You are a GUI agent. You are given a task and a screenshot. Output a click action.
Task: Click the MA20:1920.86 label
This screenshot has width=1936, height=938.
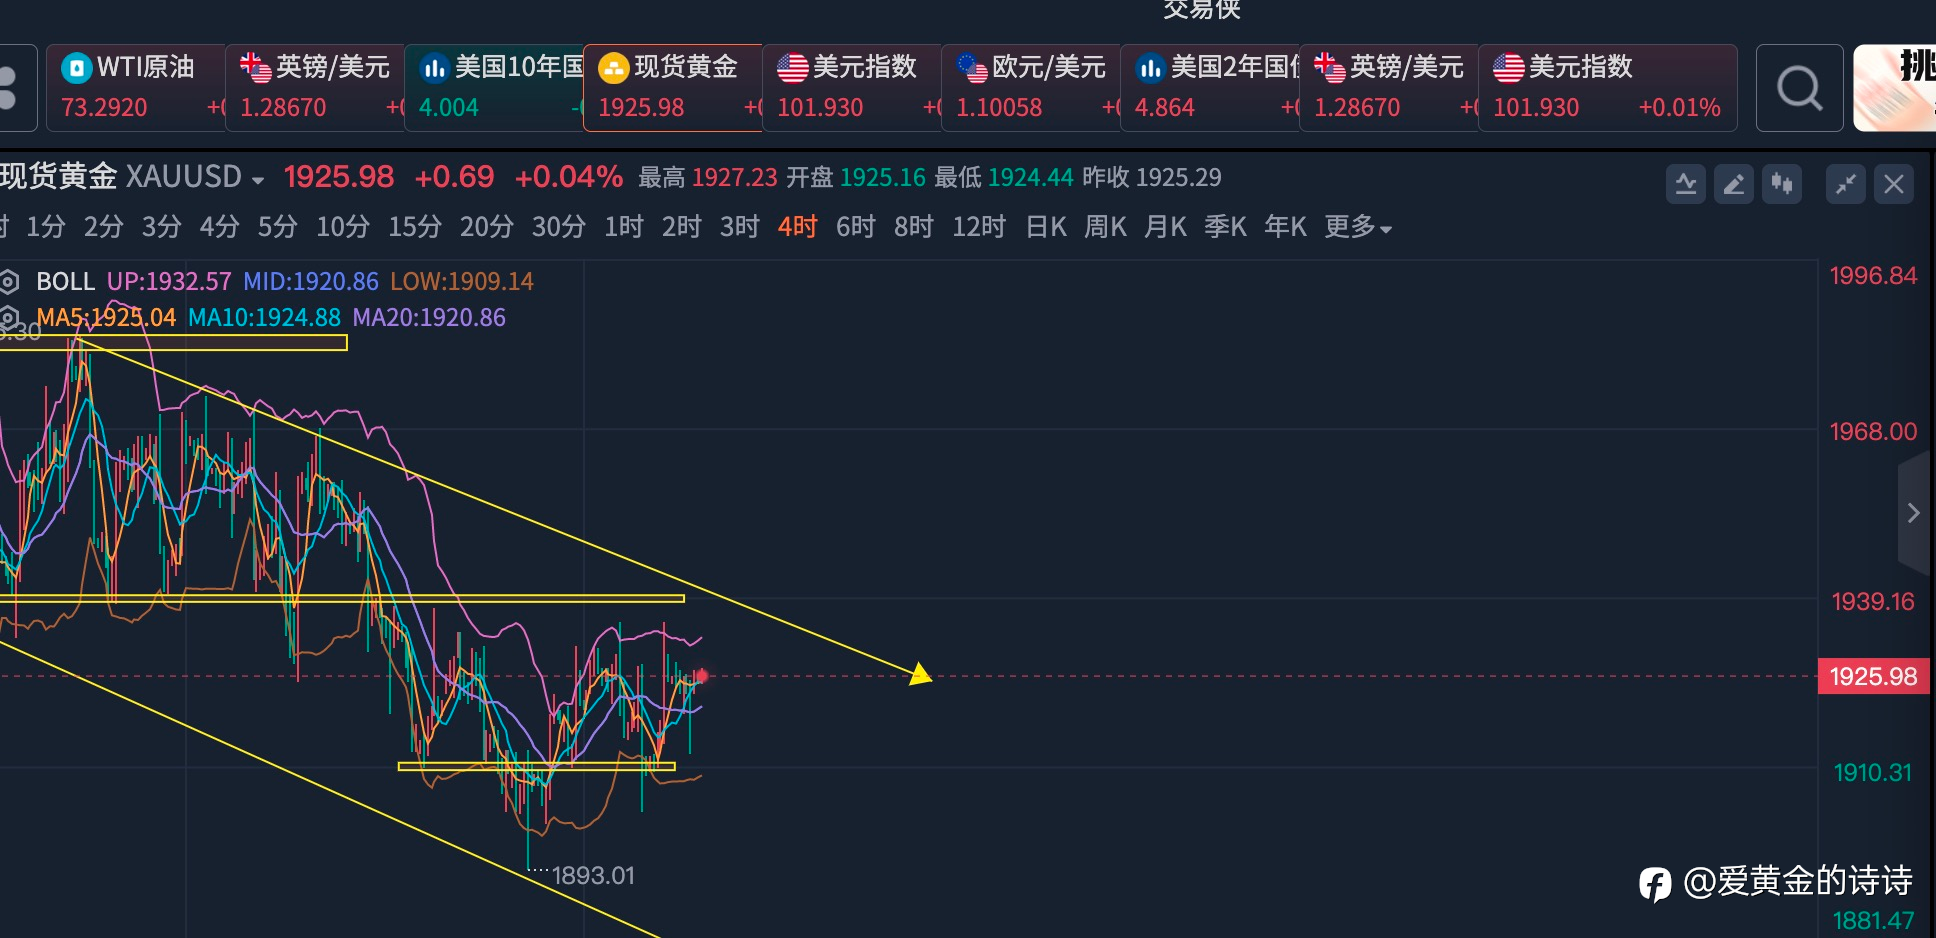(429, 317)
